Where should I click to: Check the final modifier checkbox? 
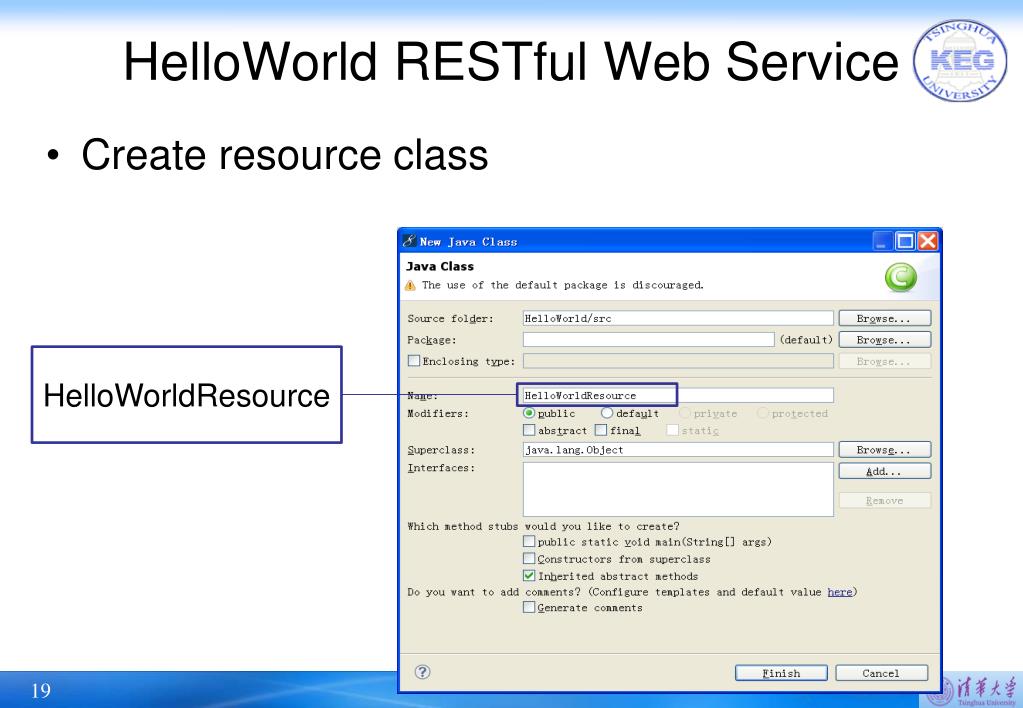[602, 430]
